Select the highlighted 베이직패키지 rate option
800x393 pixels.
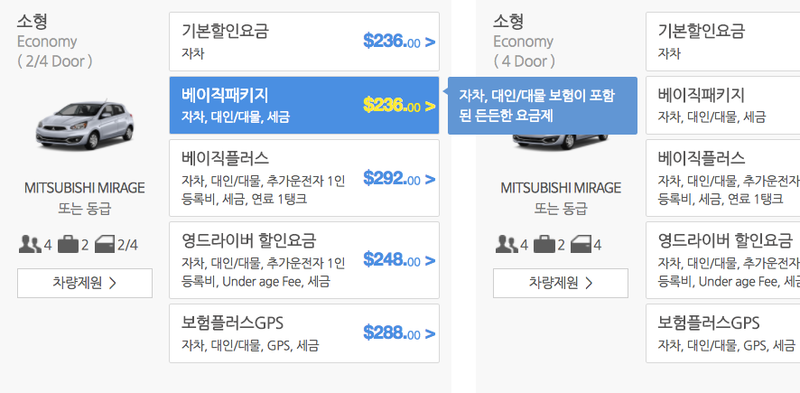tap(304, 105)
